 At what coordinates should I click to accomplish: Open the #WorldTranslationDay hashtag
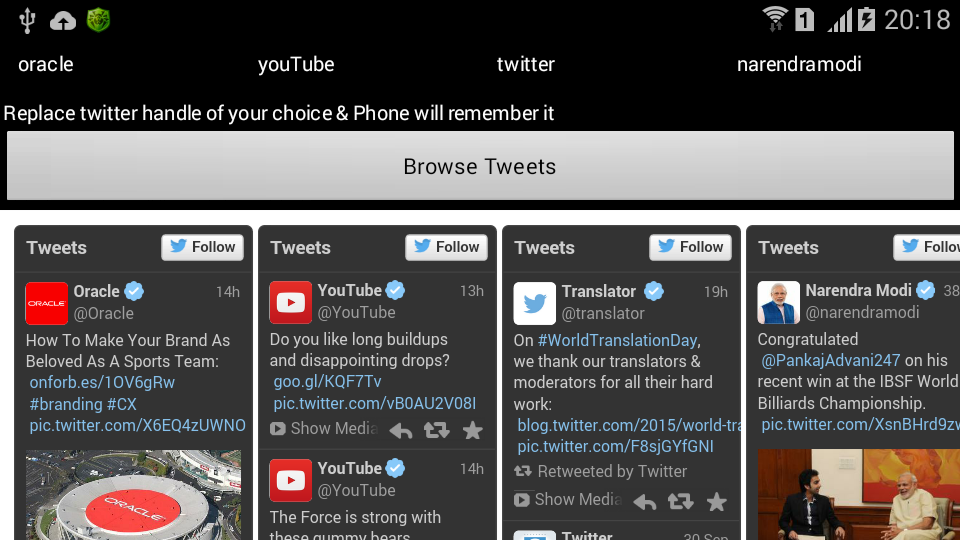618,340
